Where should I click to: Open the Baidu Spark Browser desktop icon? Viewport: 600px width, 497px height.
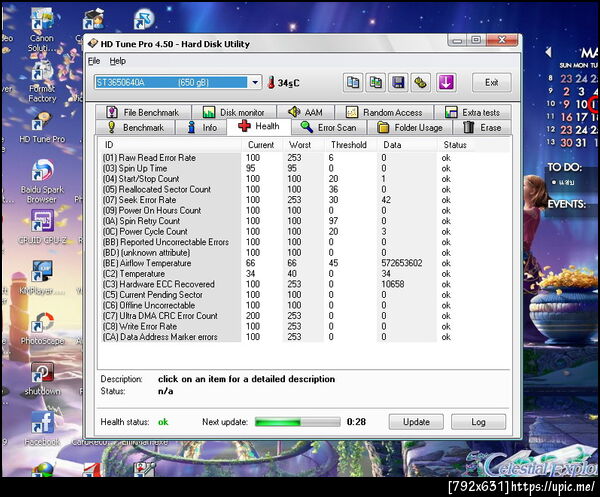click(42, 182)
